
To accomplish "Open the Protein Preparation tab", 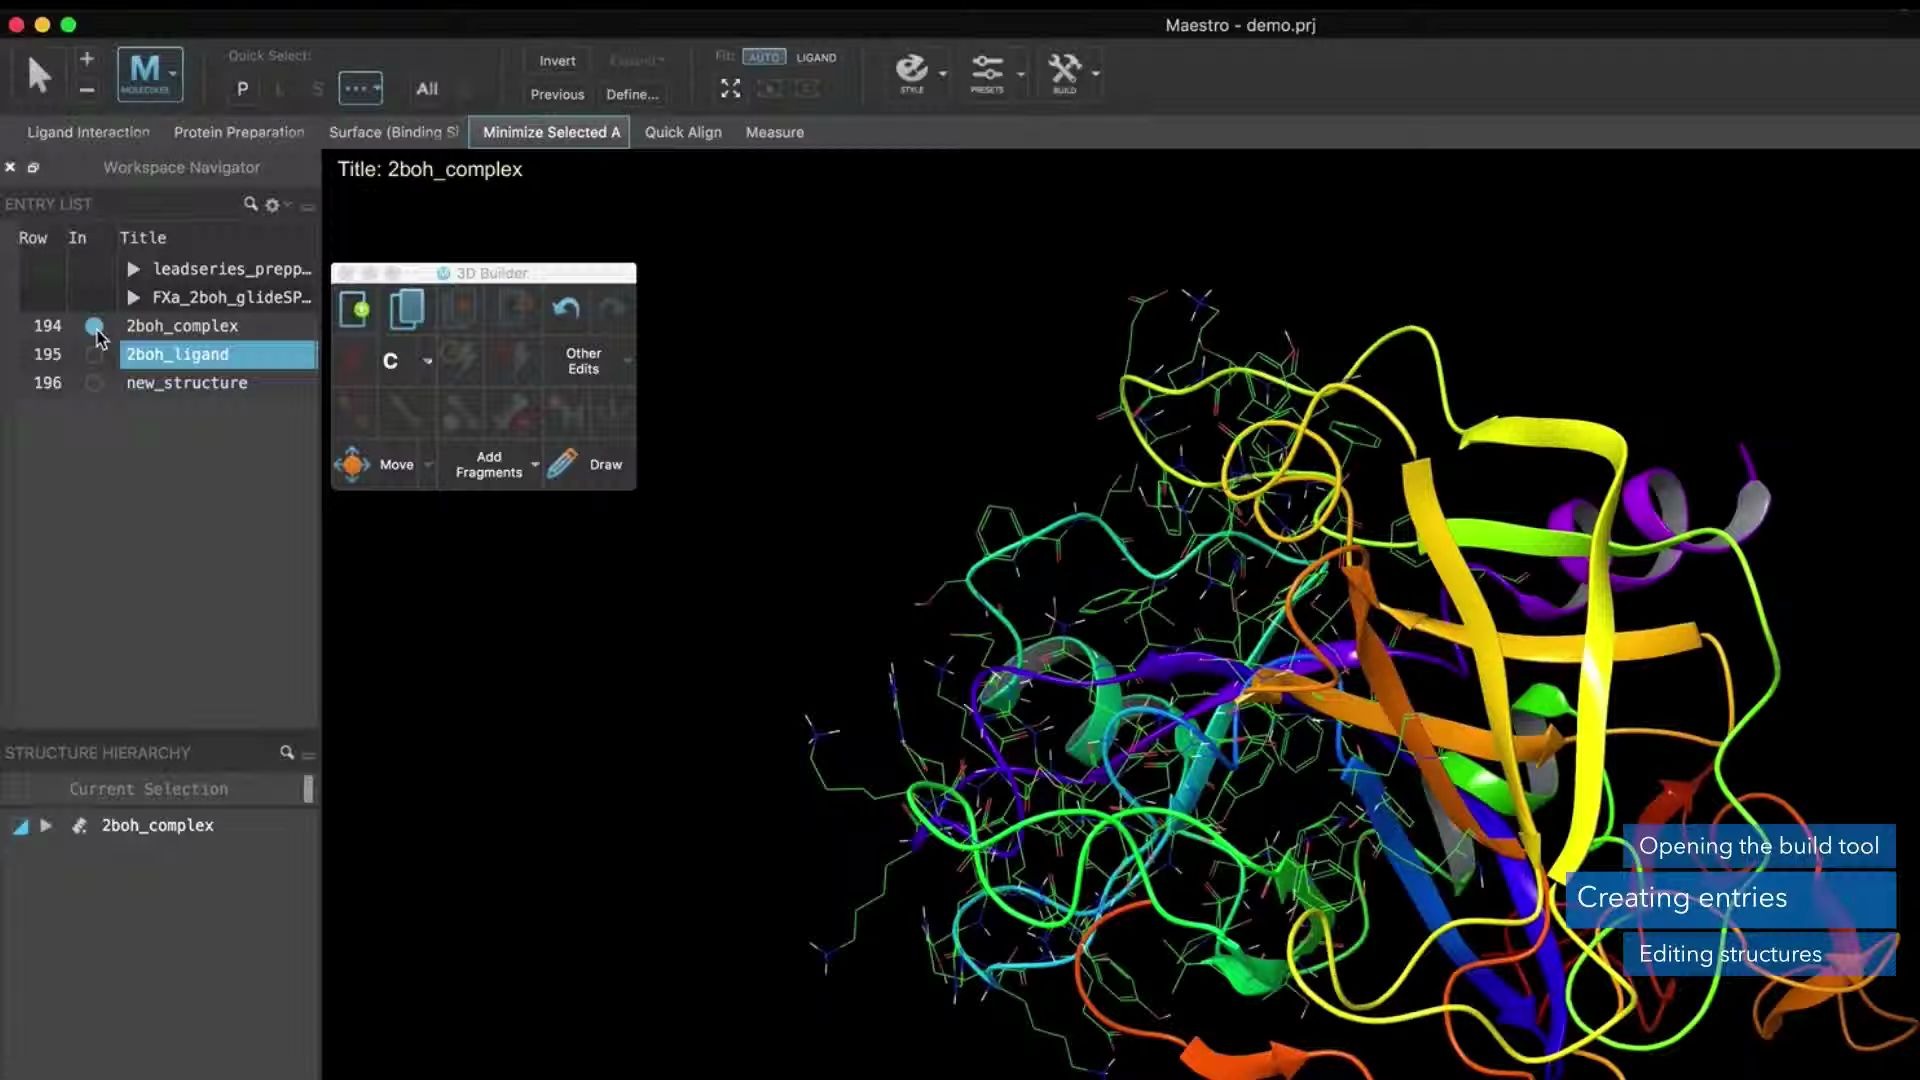I will 239,132.
